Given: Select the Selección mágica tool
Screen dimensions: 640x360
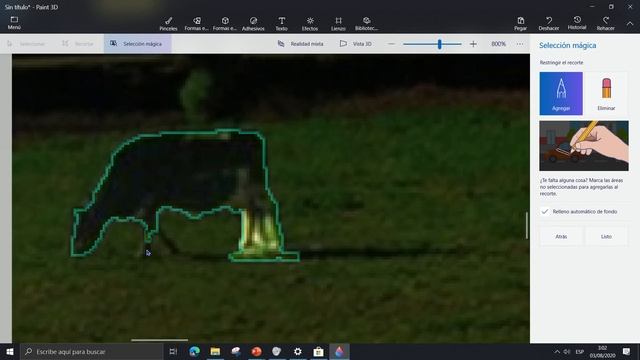Looking at the screenshot, I should point(138,44).
